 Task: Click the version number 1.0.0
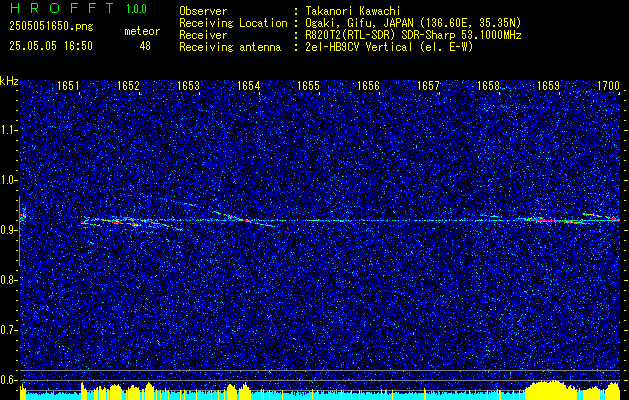point(136,9)
